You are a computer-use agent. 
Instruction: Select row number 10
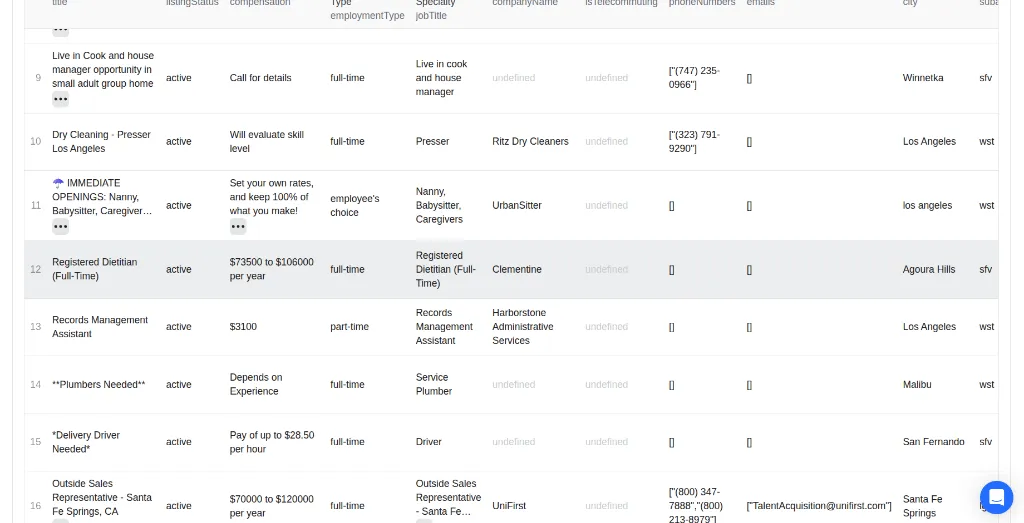(36, 142)
